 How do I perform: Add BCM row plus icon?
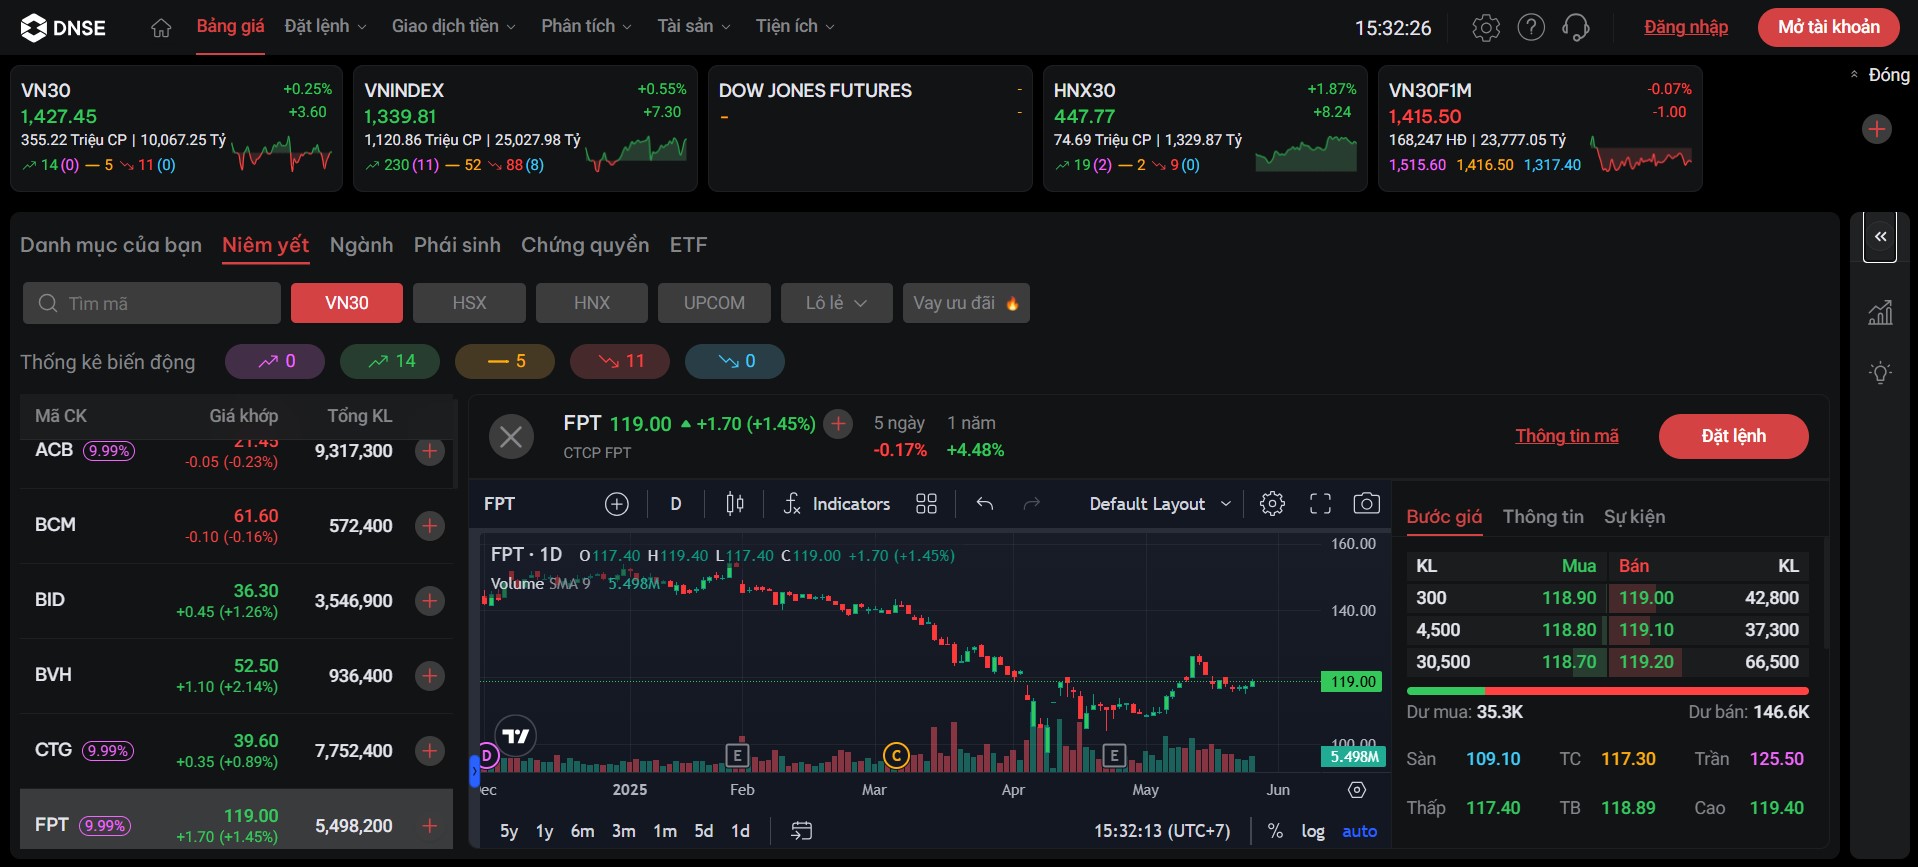point(430,526)
